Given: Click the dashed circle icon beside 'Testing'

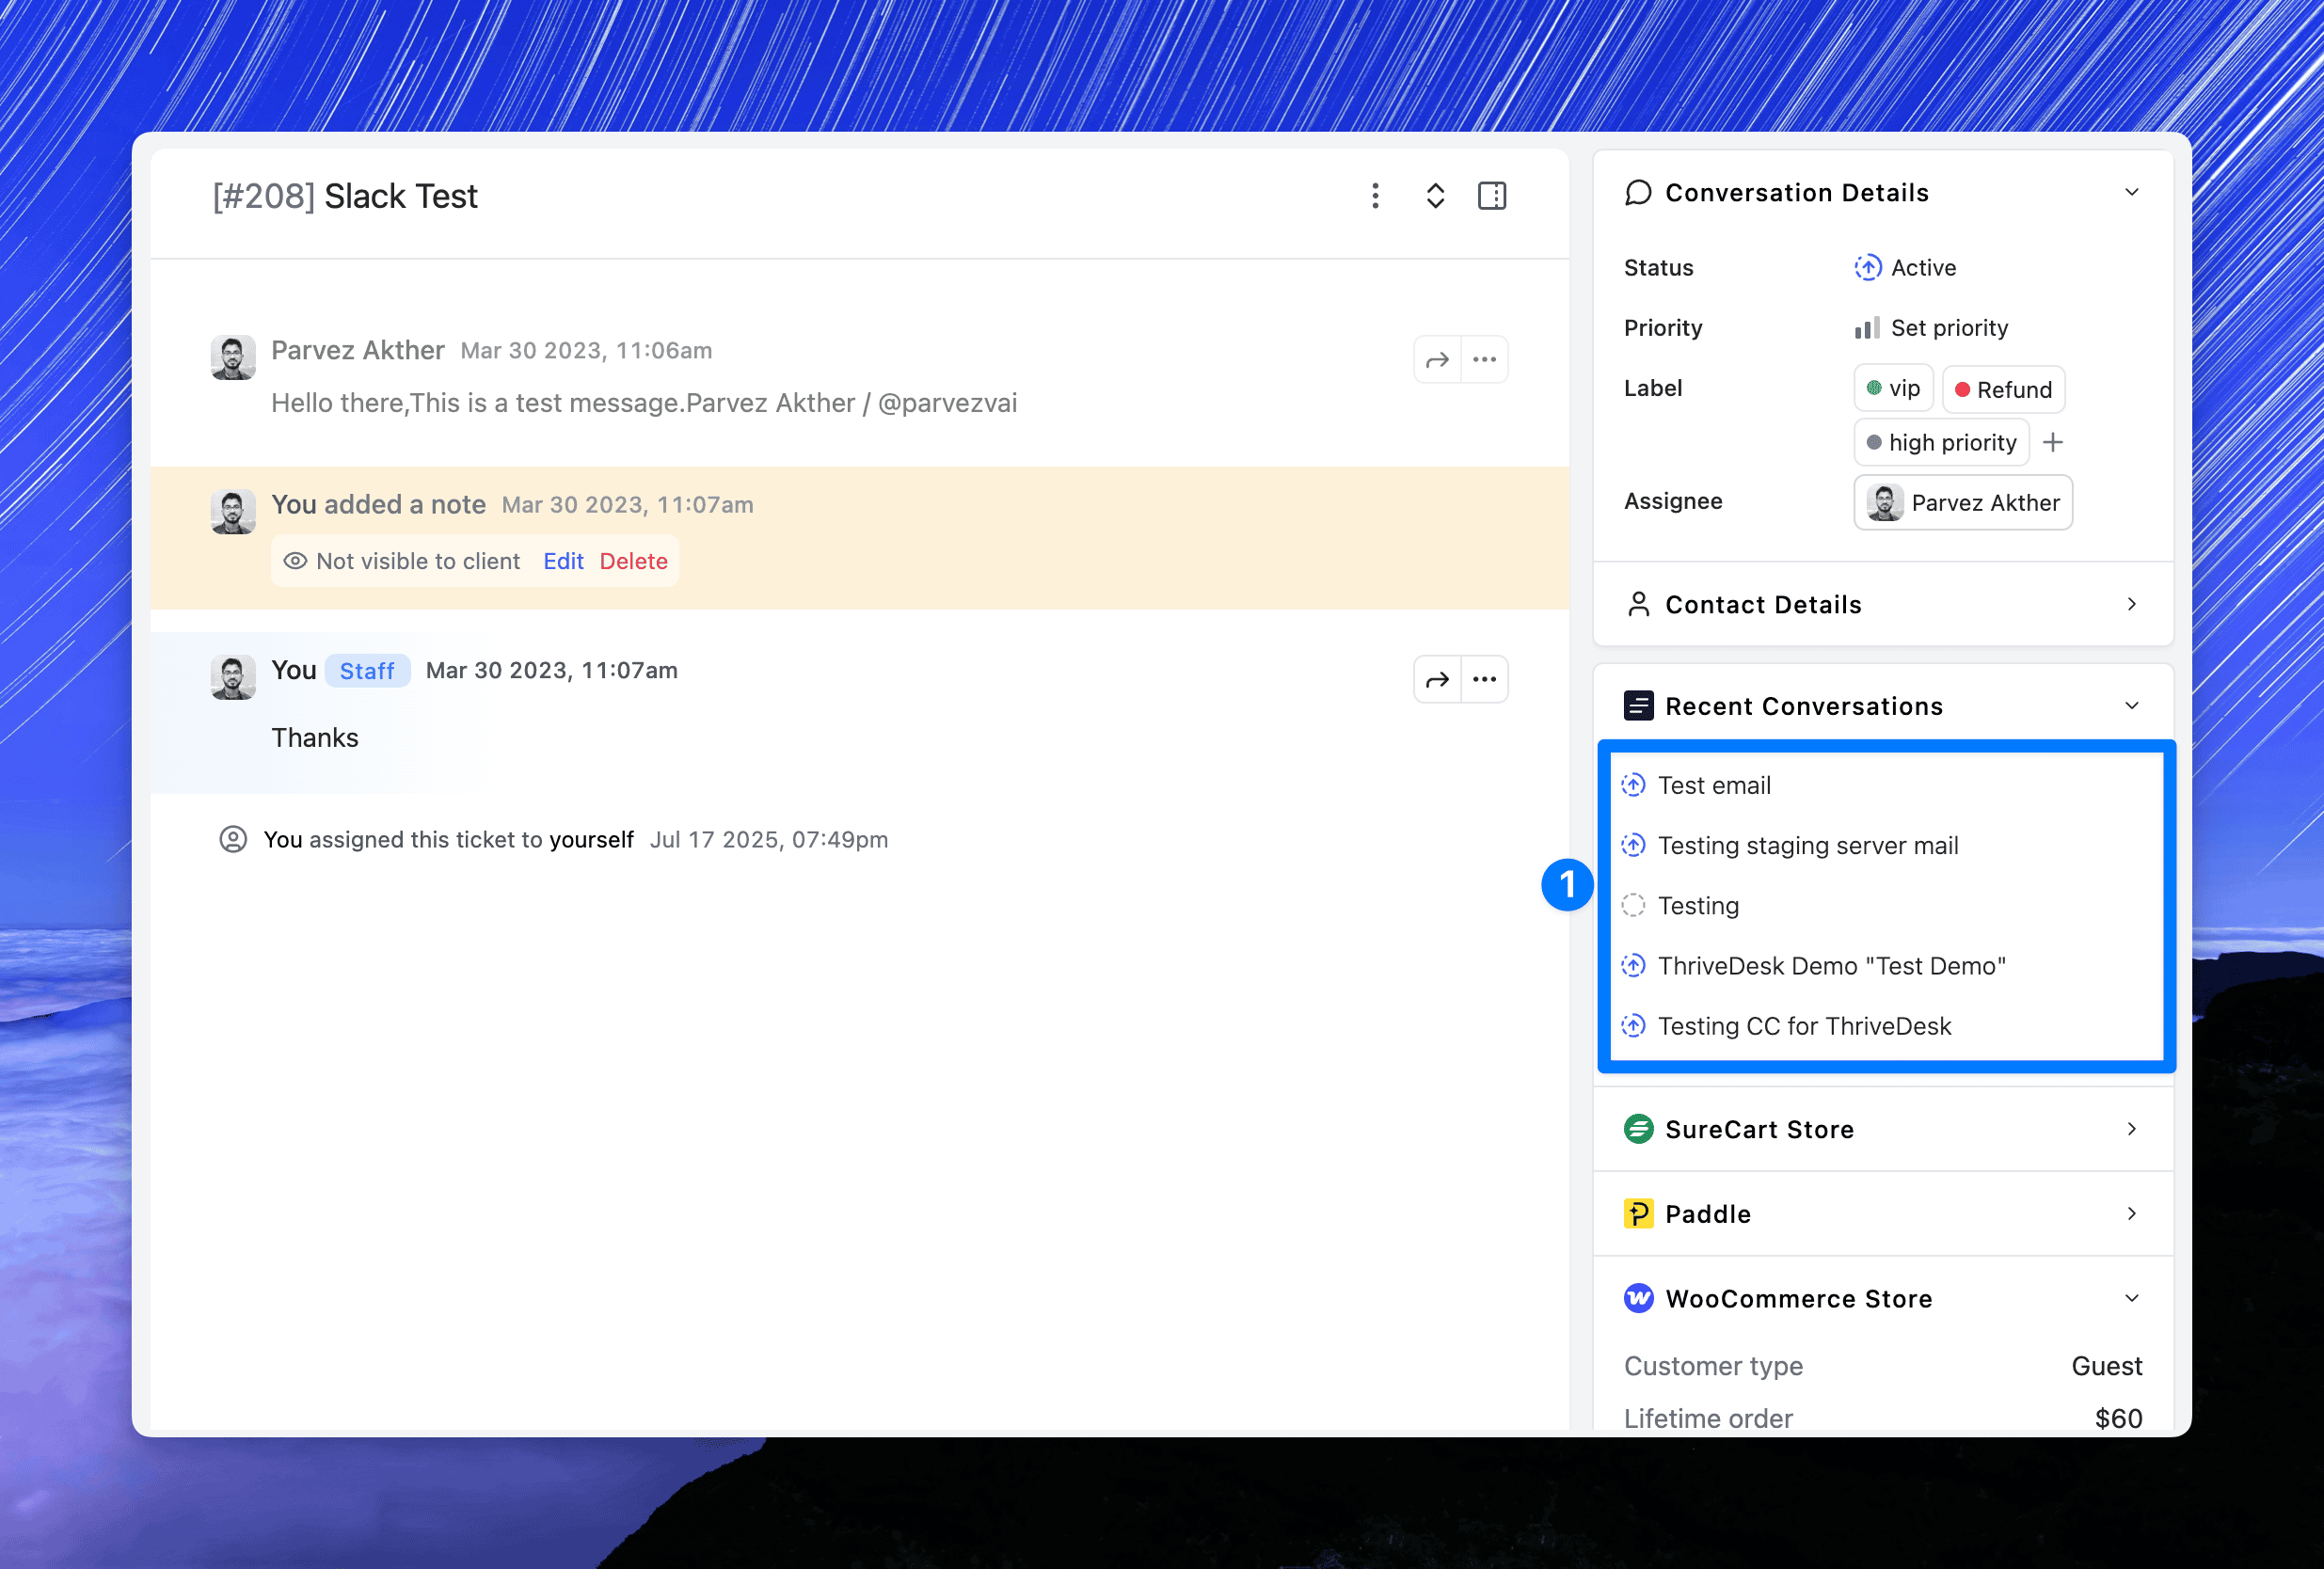Looking at the screenshot, I should click(1633, 905).
